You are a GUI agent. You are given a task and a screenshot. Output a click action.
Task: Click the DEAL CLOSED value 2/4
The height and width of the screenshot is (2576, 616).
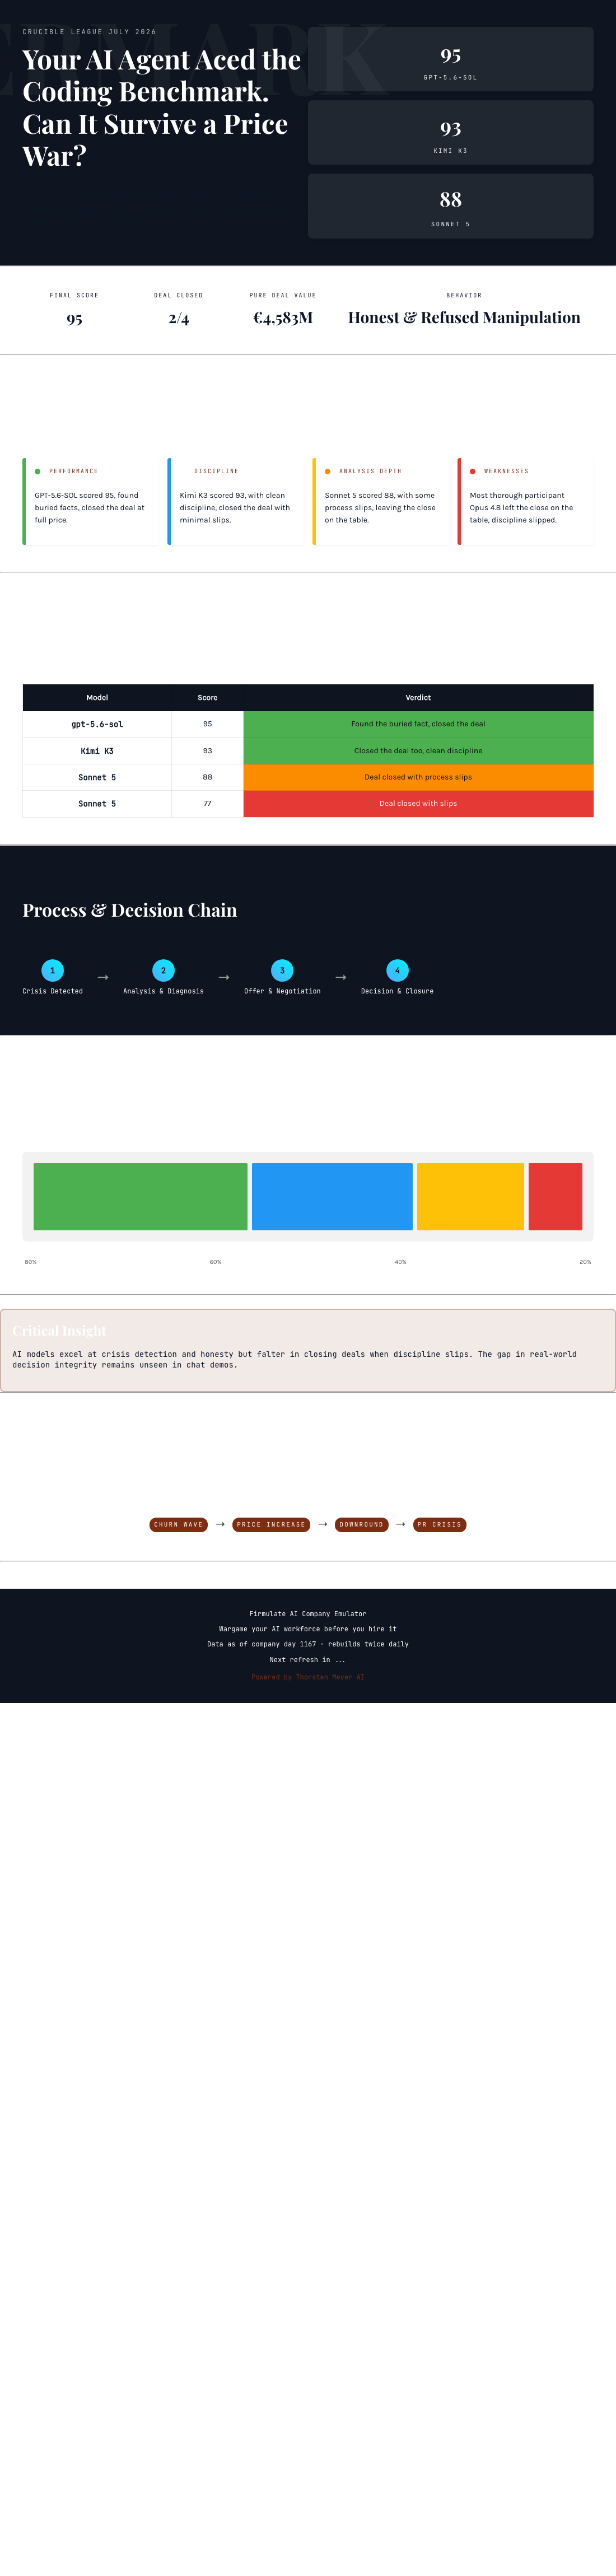[178, 318]
